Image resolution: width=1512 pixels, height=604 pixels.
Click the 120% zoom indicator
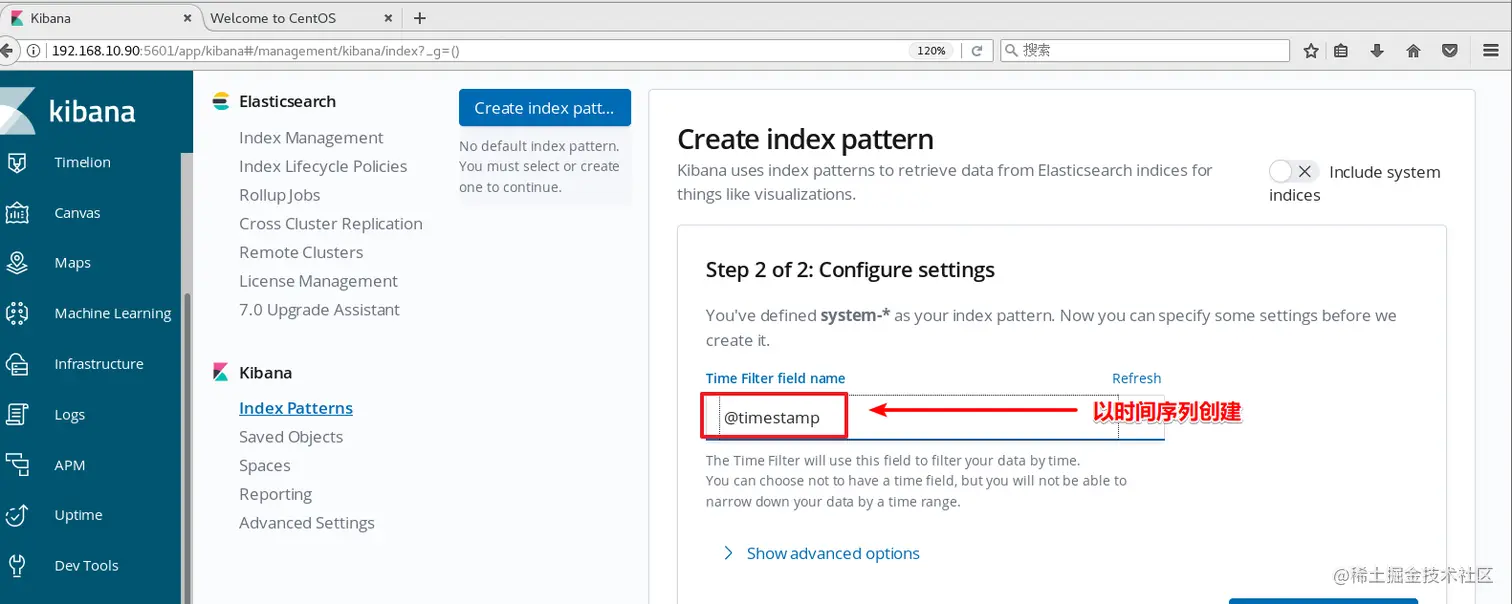pos(931,50)
